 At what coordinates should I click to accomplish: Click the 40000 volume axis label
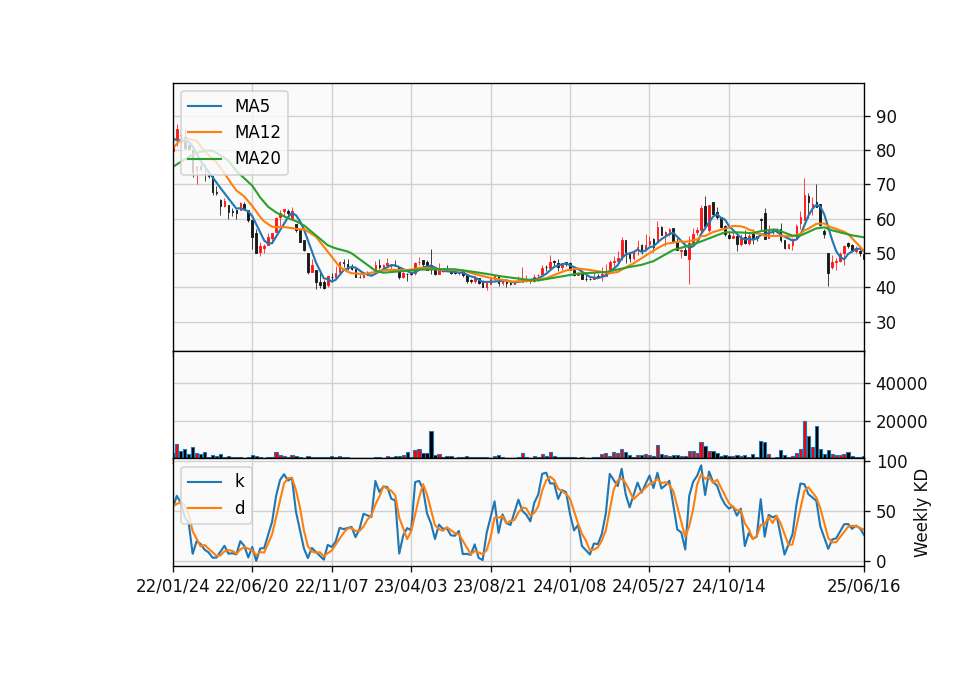901,384
